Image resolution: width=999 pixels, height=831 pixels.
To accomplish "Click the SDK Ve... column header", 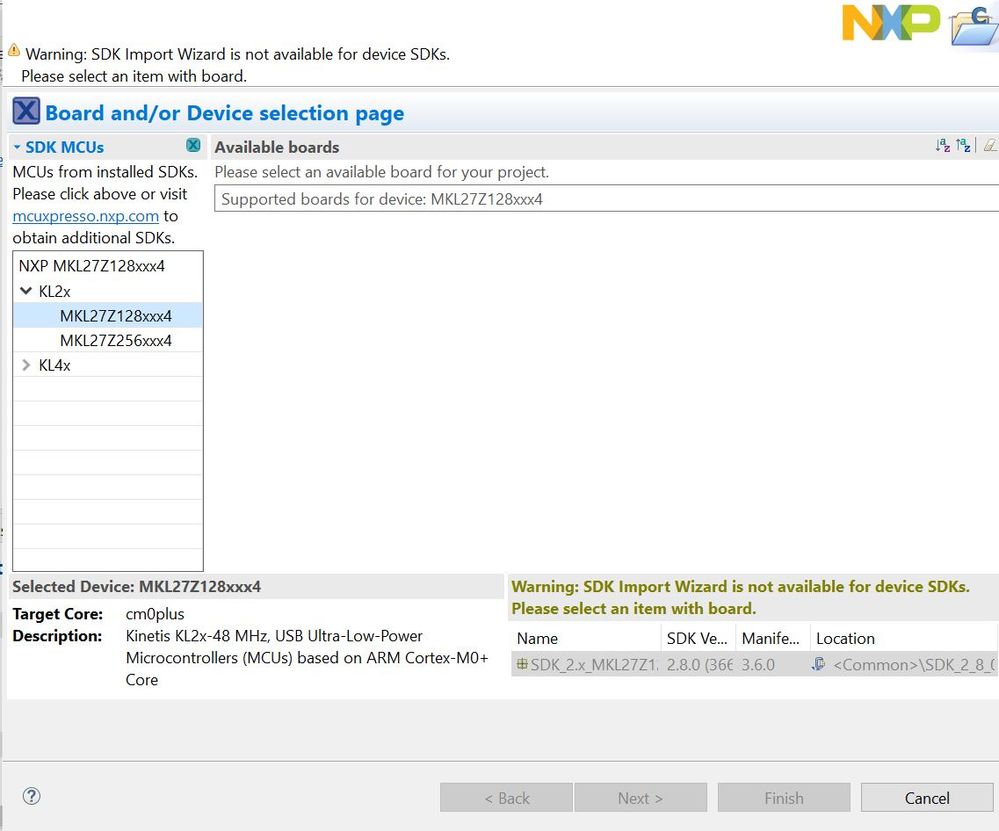I will coord(698,638).
